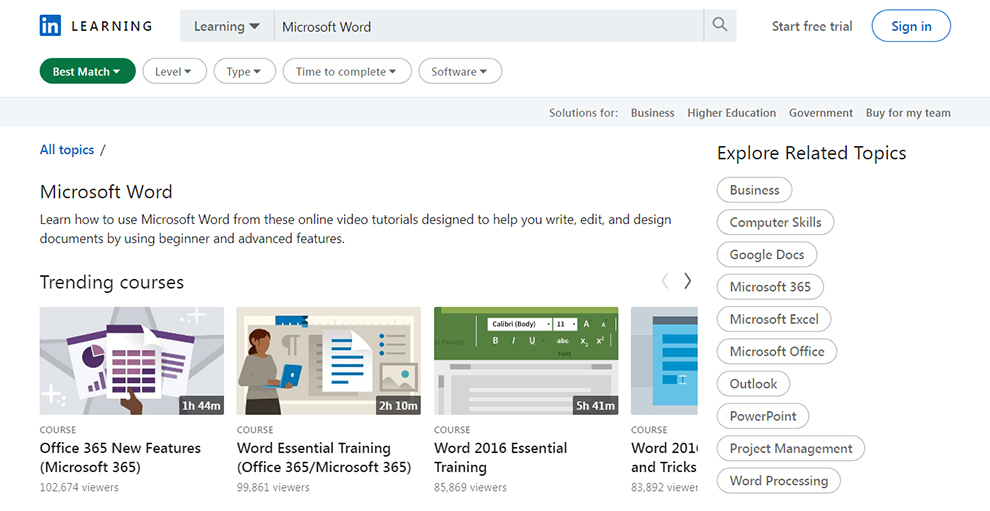The width and height of the screenshot is (990, 511).
Task: Select Google Docs topic chip
Action: (766, 255)
